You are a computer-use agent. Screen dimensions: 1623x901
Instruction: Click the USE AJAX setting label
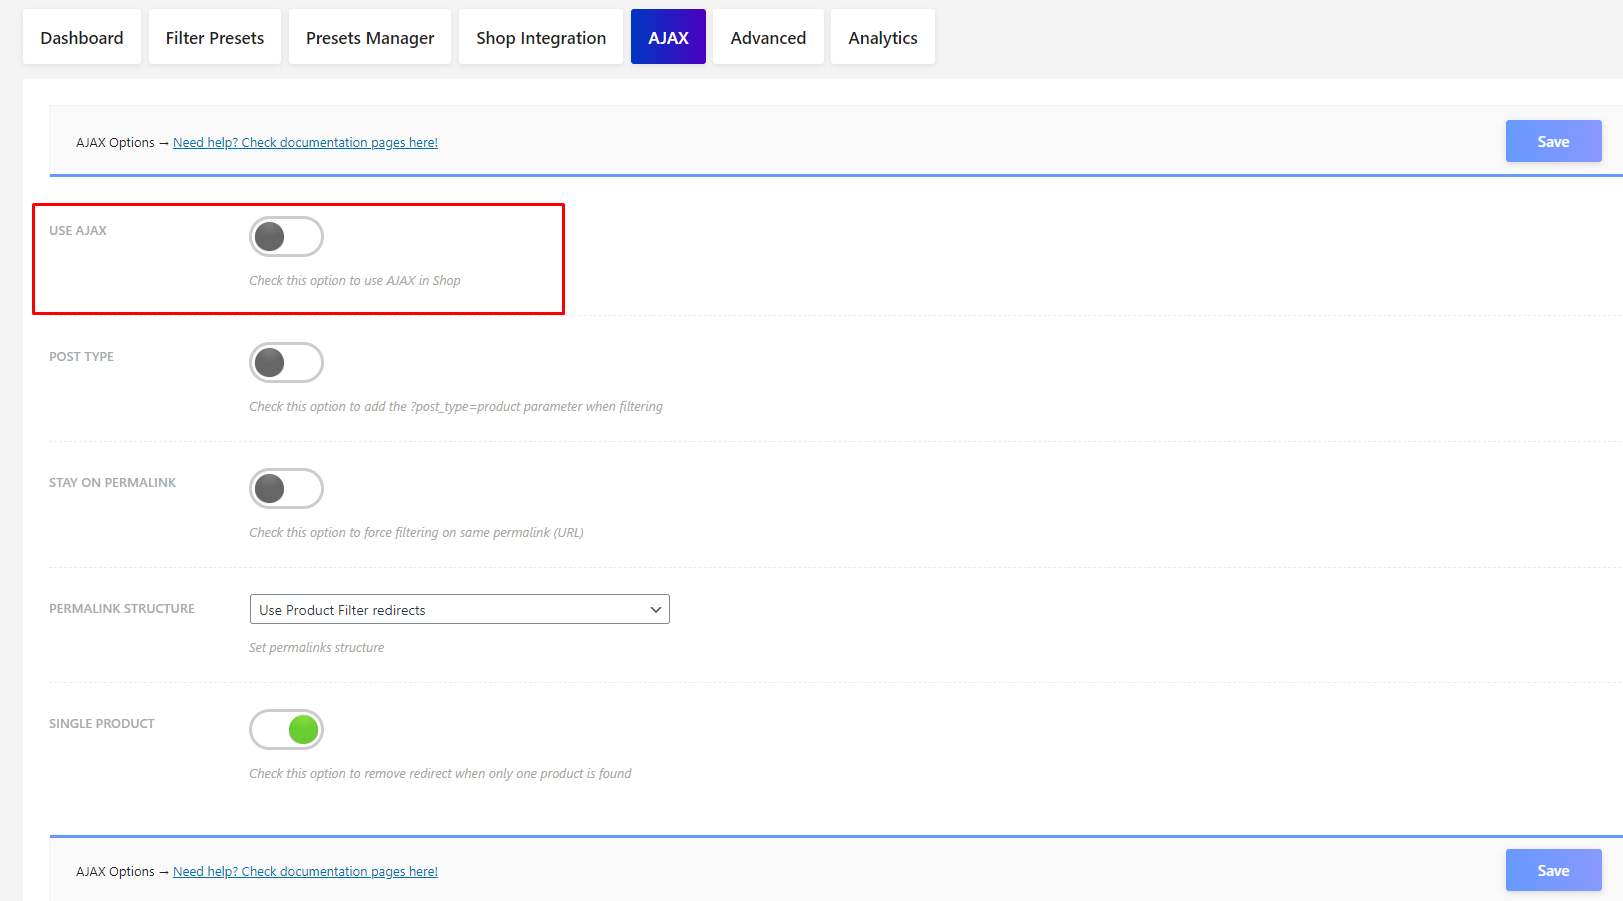coord(78,231)
